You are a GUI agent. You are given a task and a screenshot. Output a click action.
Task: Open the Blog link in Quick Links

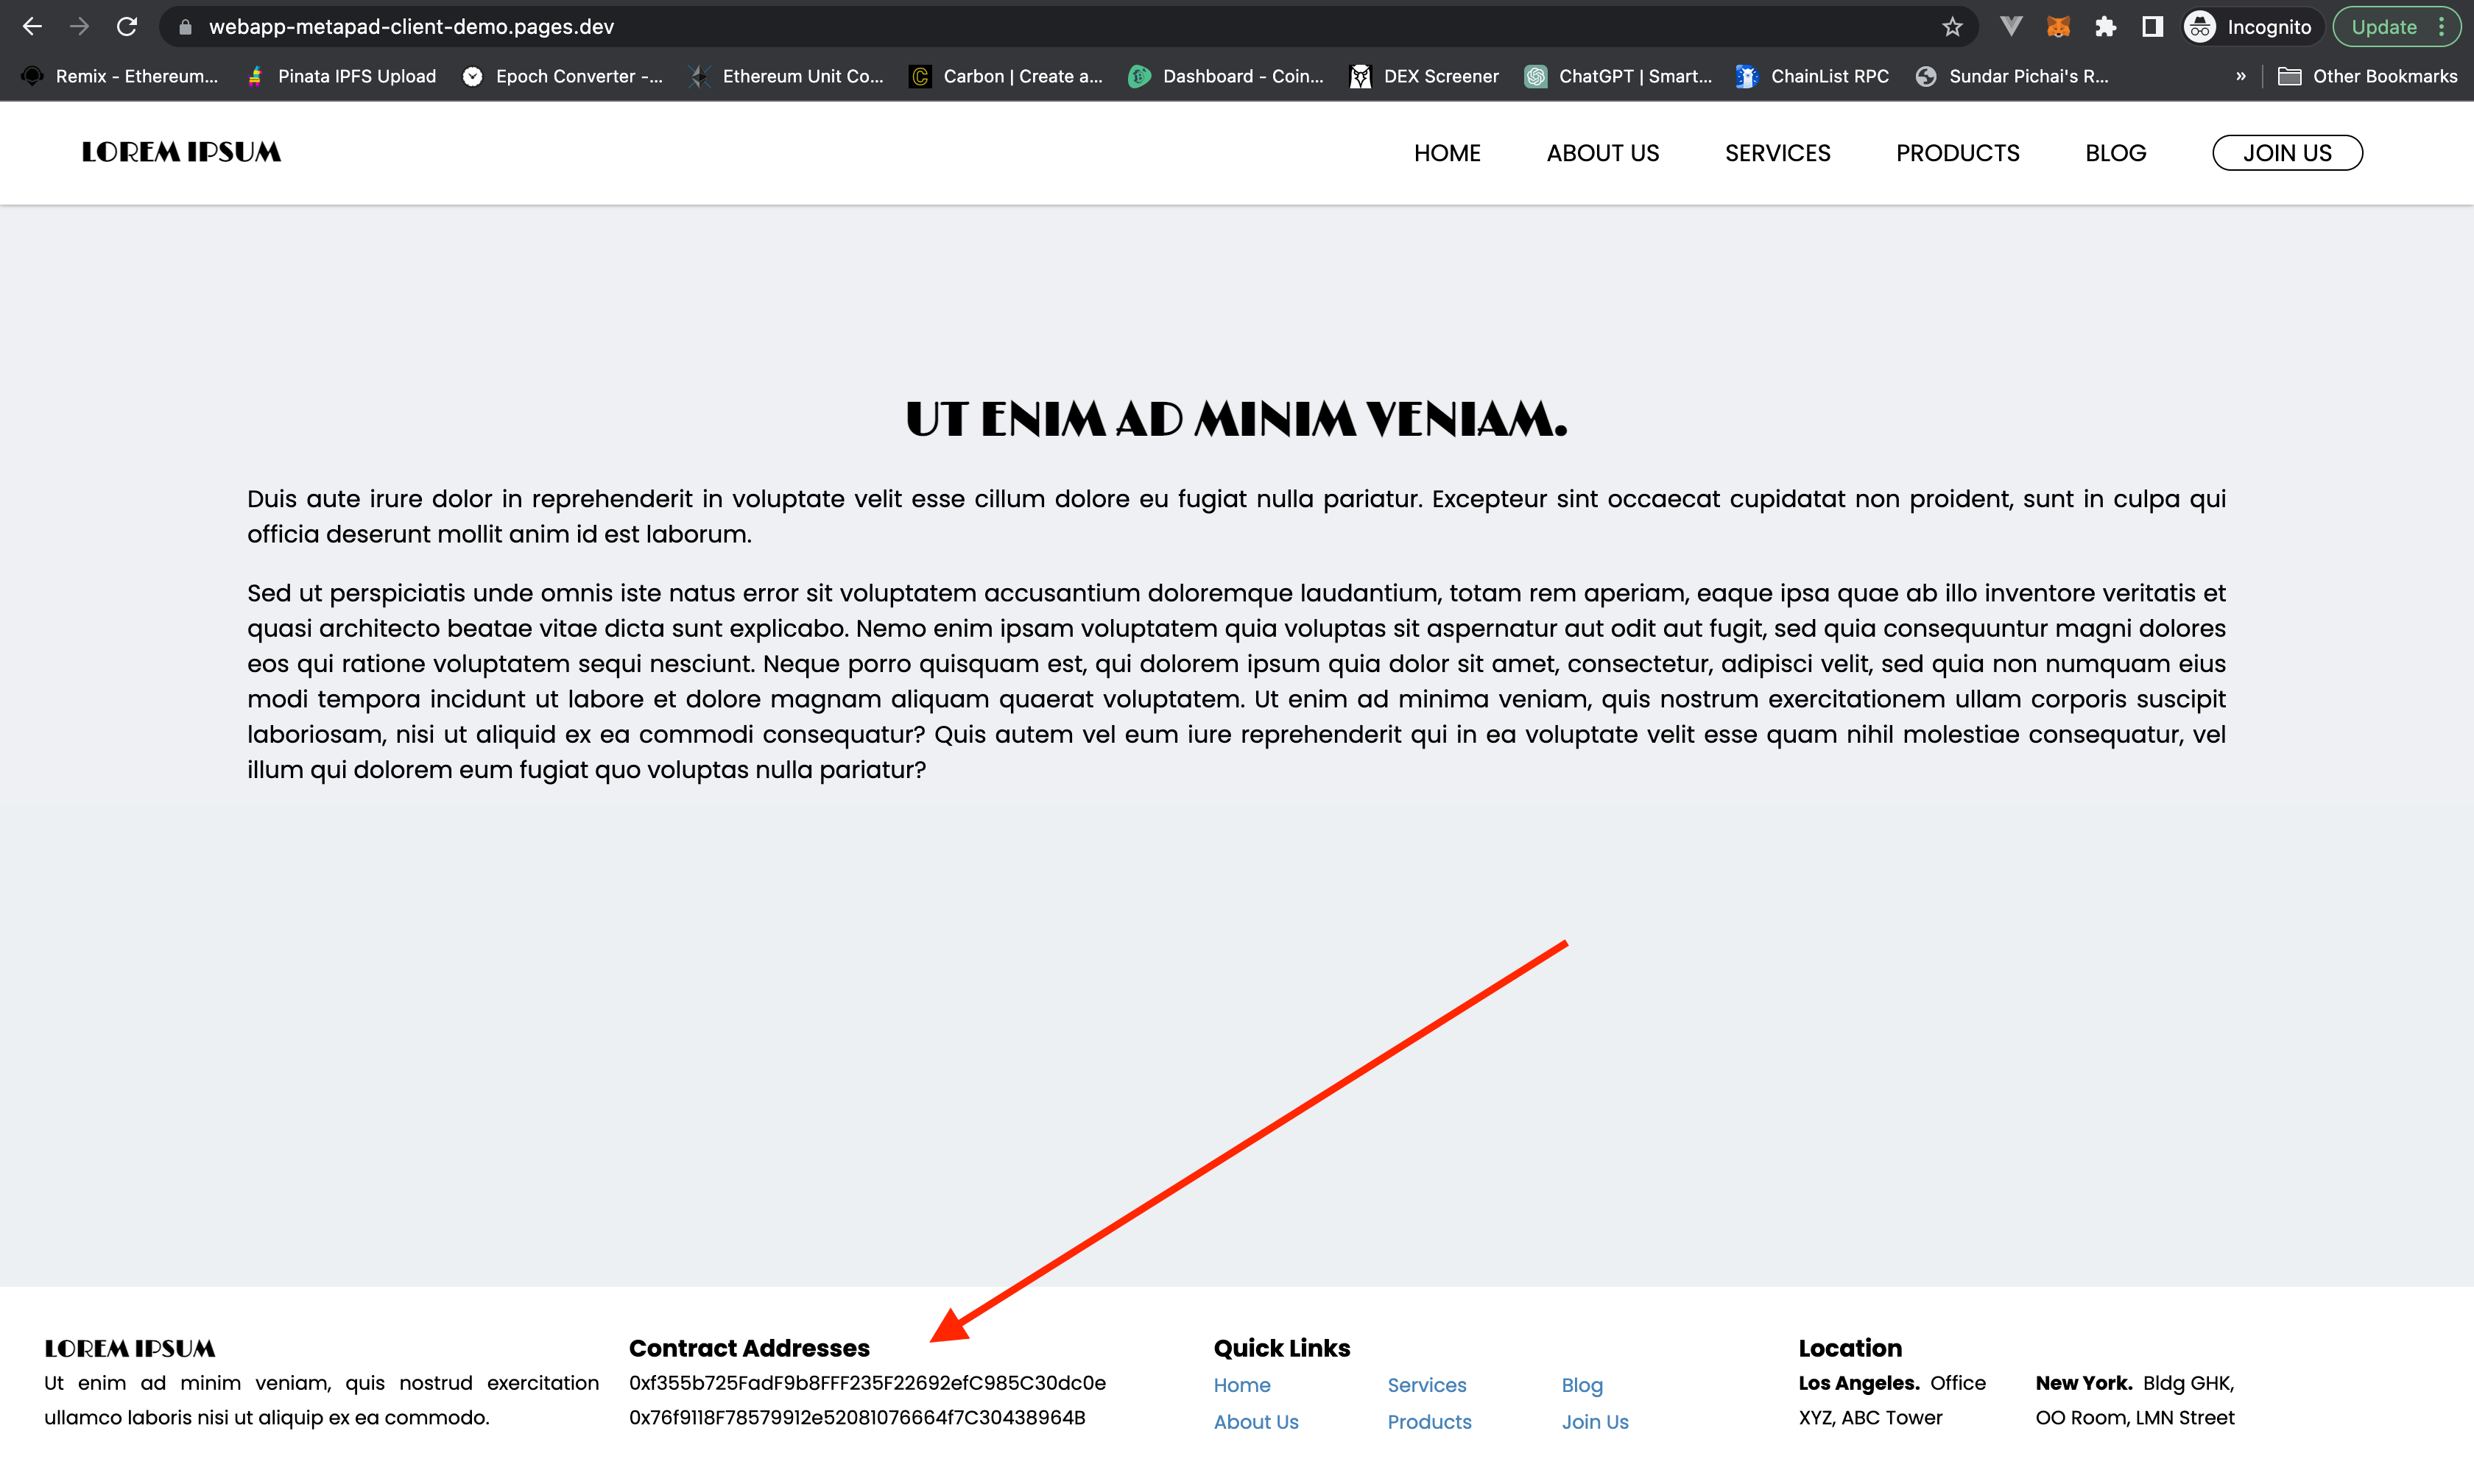click(x=1581, y=1385)
